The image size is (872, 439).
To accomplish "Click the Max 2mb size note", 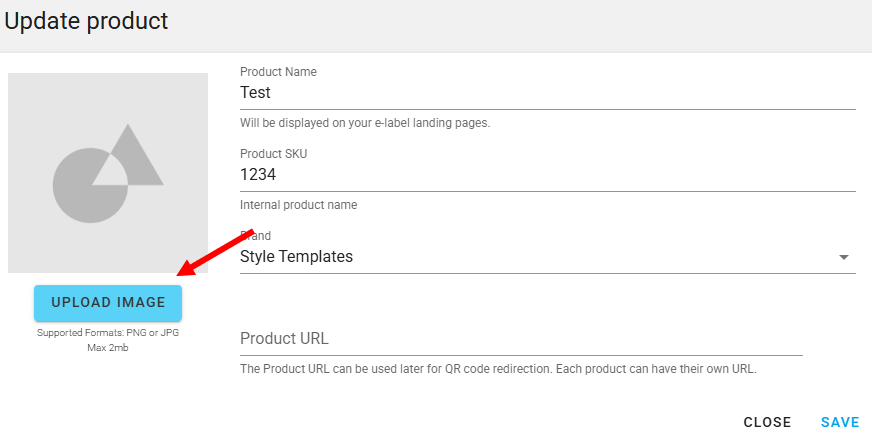I will [108, 348].
